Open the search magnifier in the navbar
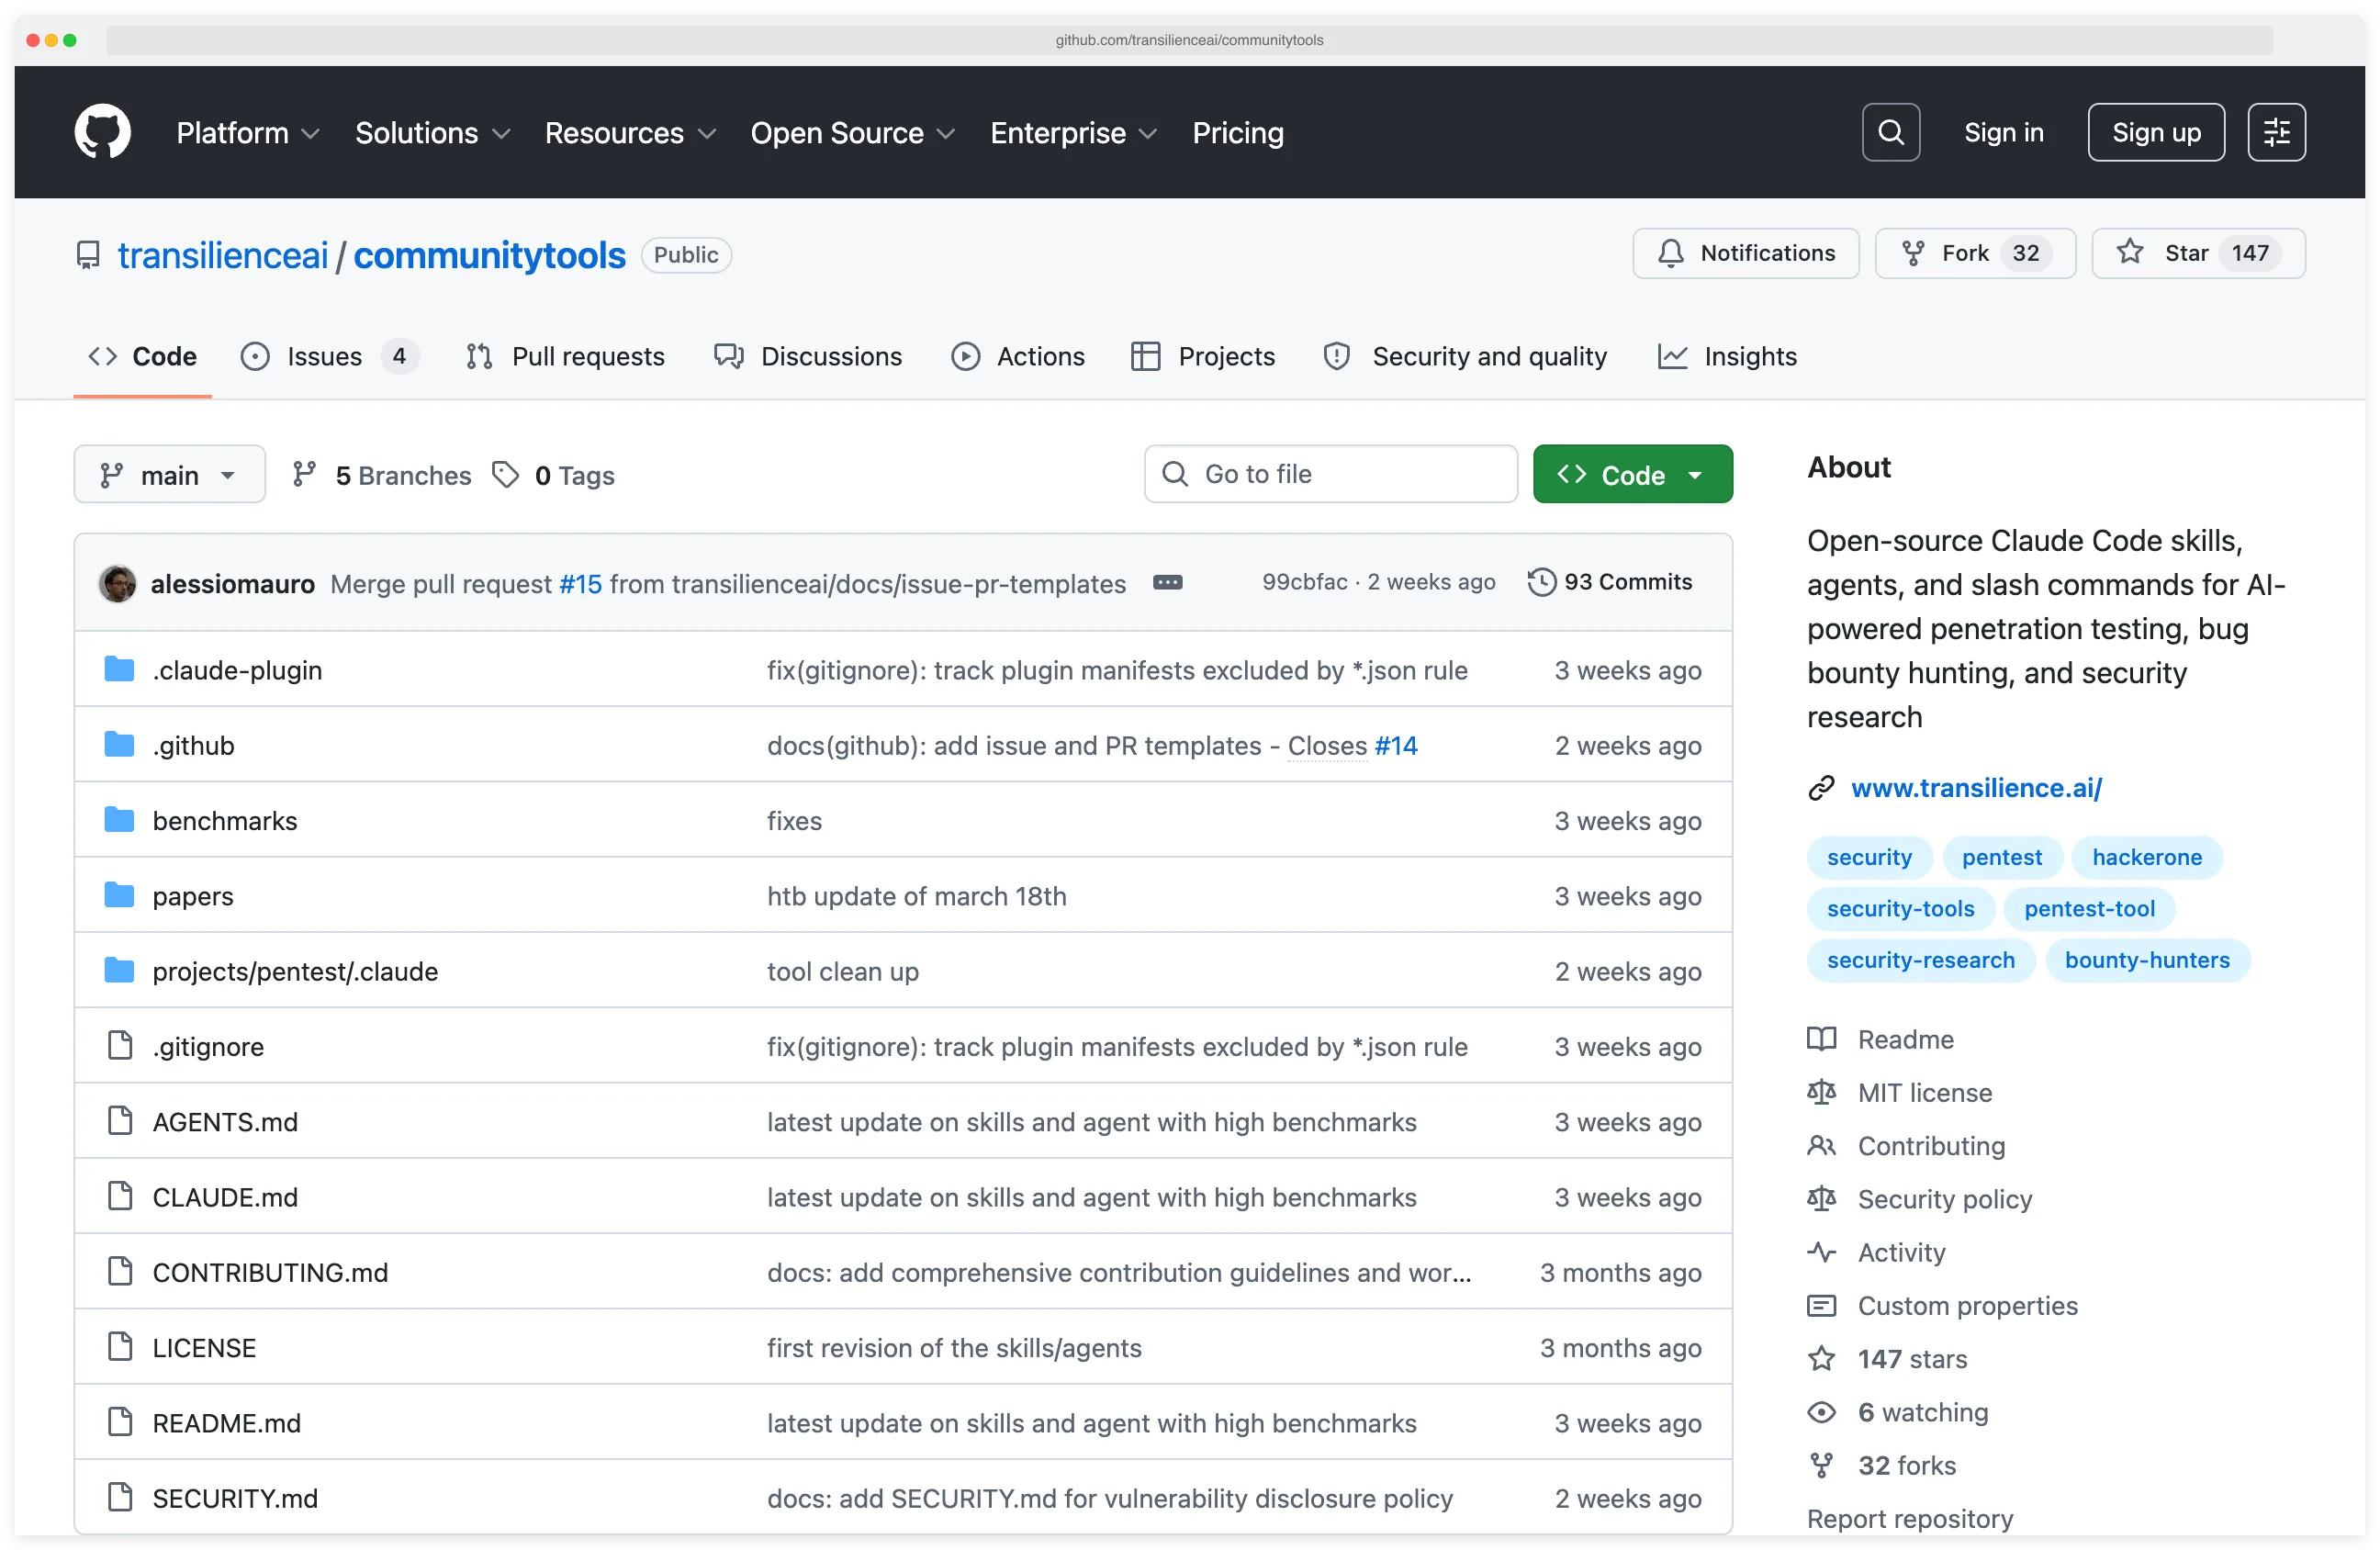Image resolution: width=2380 pixels, height=1550 pixels. 1890,131
